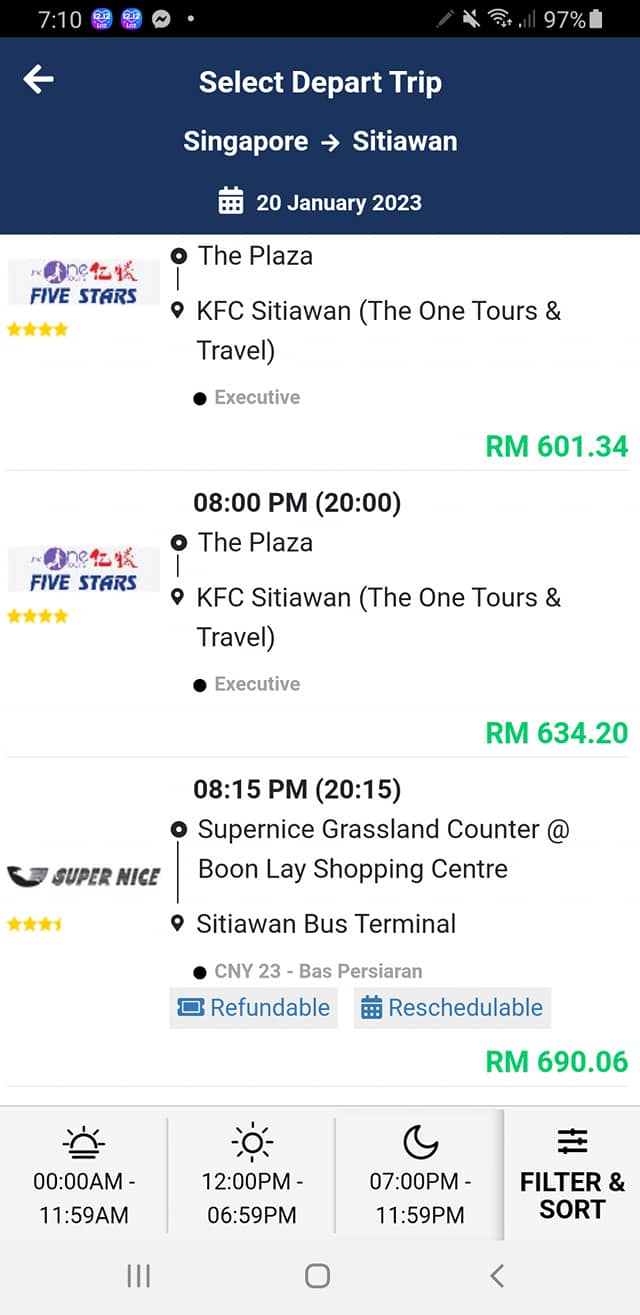Open the FILTER & SORT options
This screenshot has height=1315, width=640.
(572, 1195)
